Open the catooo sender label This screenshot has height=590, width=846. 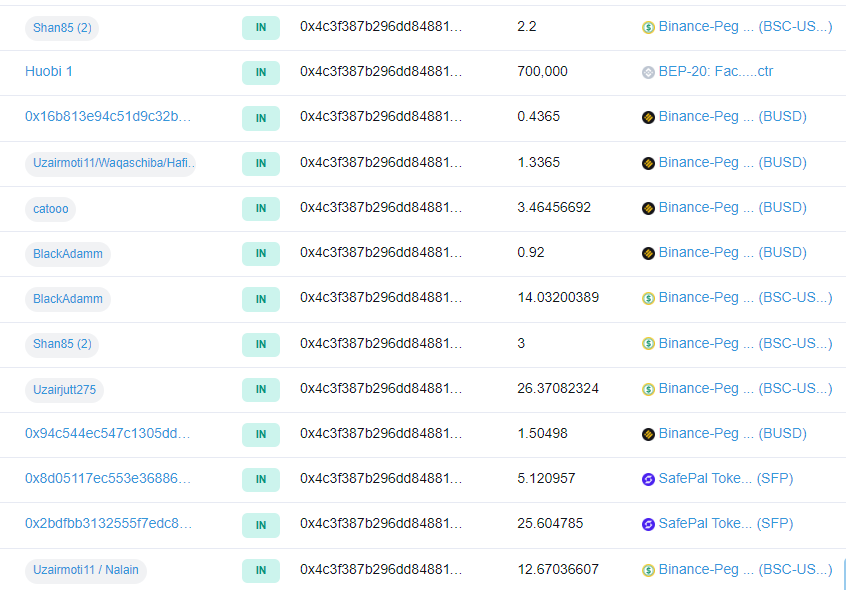click(x=51, y=209)
